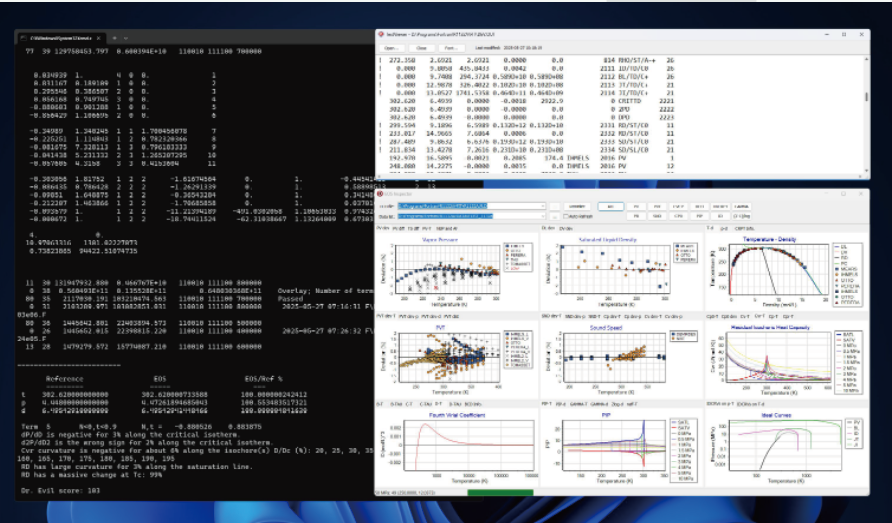Click the cmd.exe terminal tab
The image size is (892, 523).
(60, 38)
